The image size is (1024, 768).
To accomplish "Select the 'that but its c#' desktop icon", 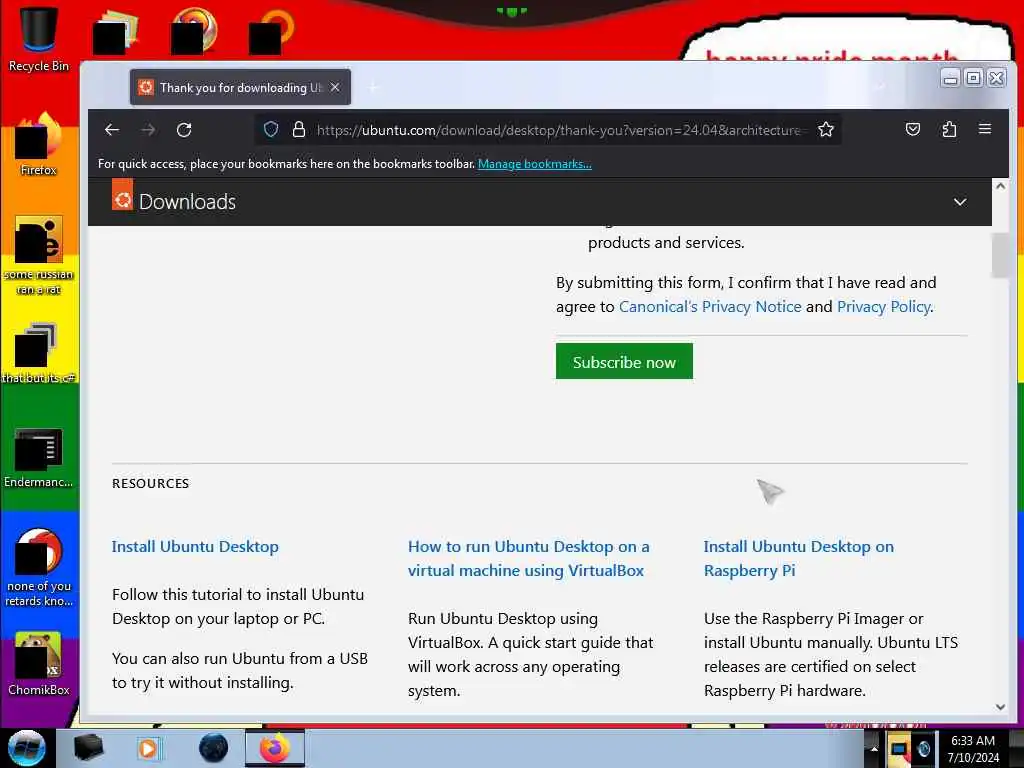I will (39, 353).
